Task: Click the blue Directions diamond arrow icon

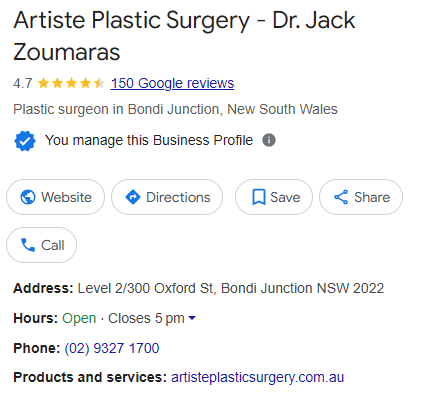Action: pyautogui.click(x=133, y=197)
